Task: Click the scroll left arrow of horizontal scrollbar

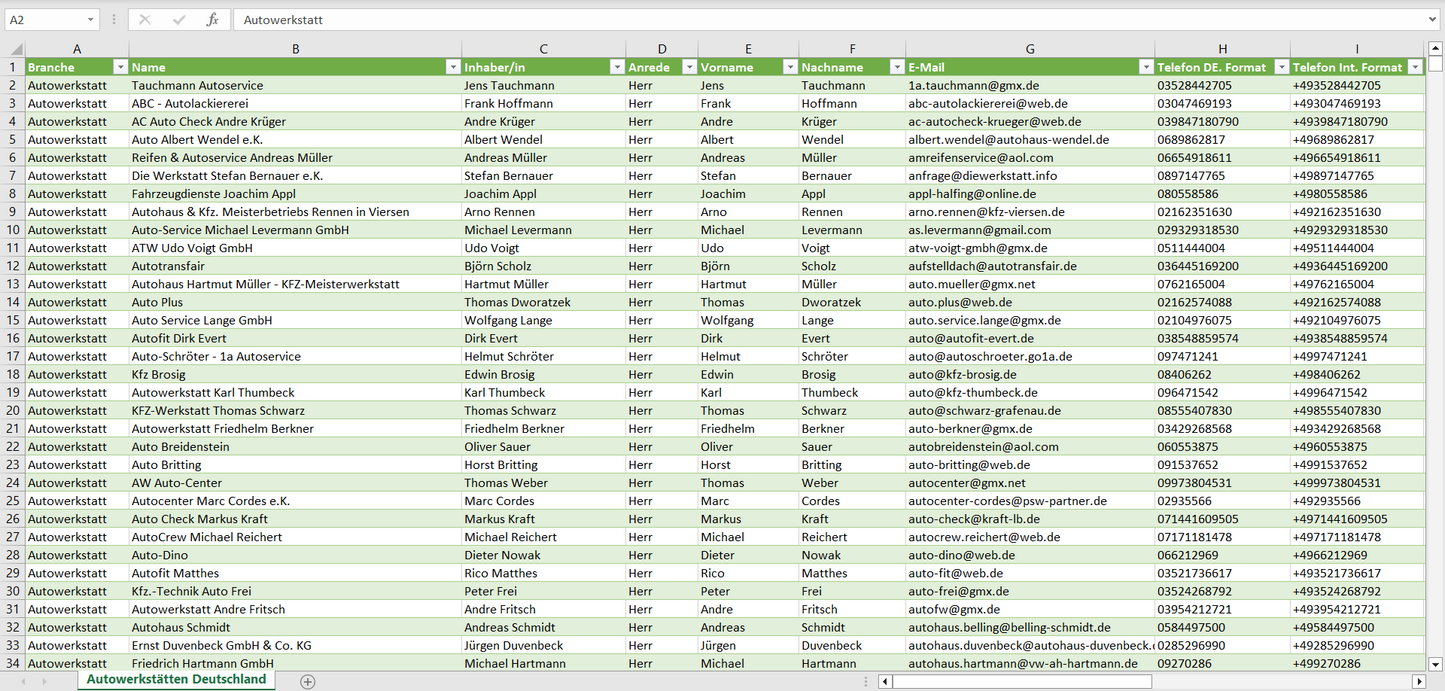Action: (x=885, y=681)
